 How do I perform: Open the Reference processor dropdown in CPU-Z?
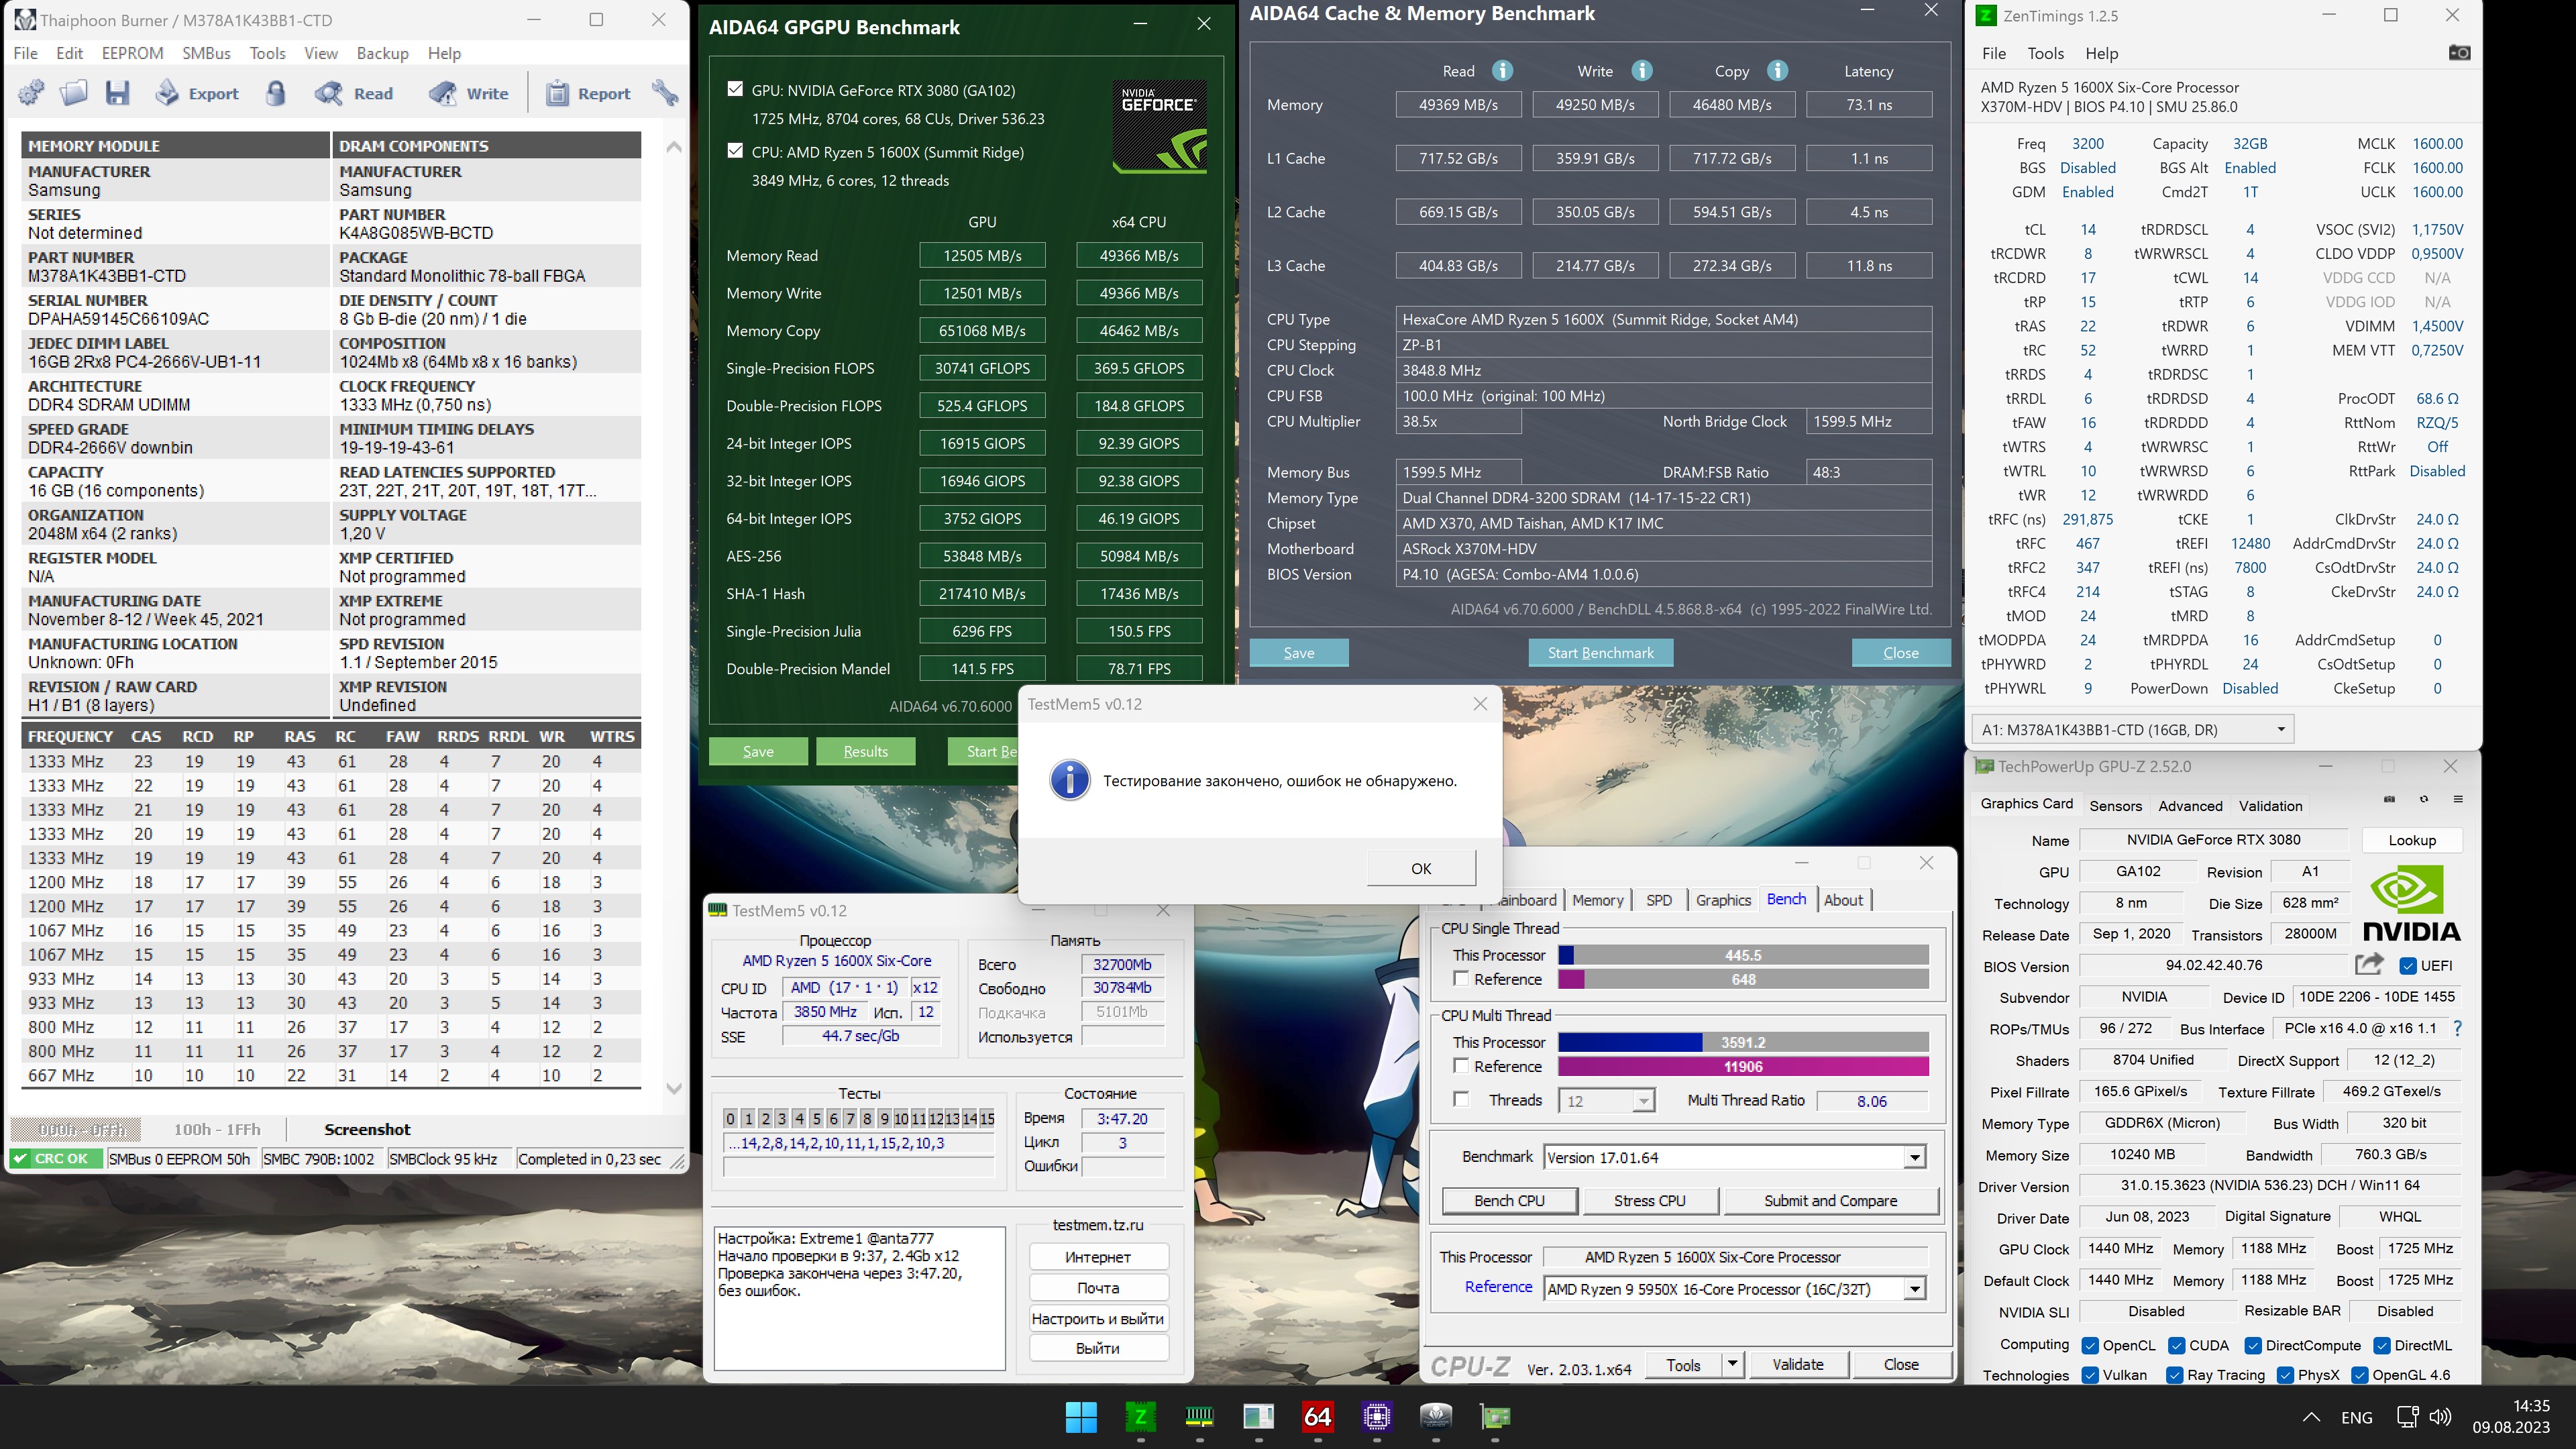tap(1914, 1289)
